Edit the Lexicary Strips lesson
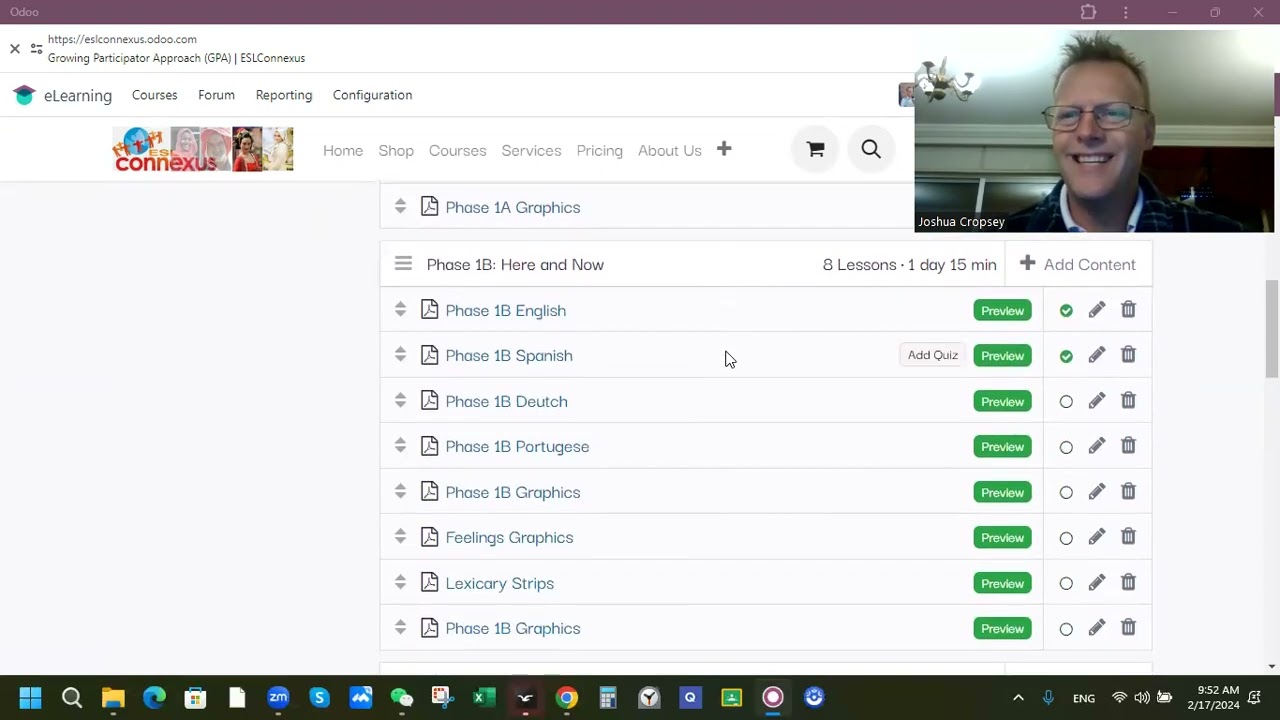1280x720 pixels. click(x=1097, y=583)
